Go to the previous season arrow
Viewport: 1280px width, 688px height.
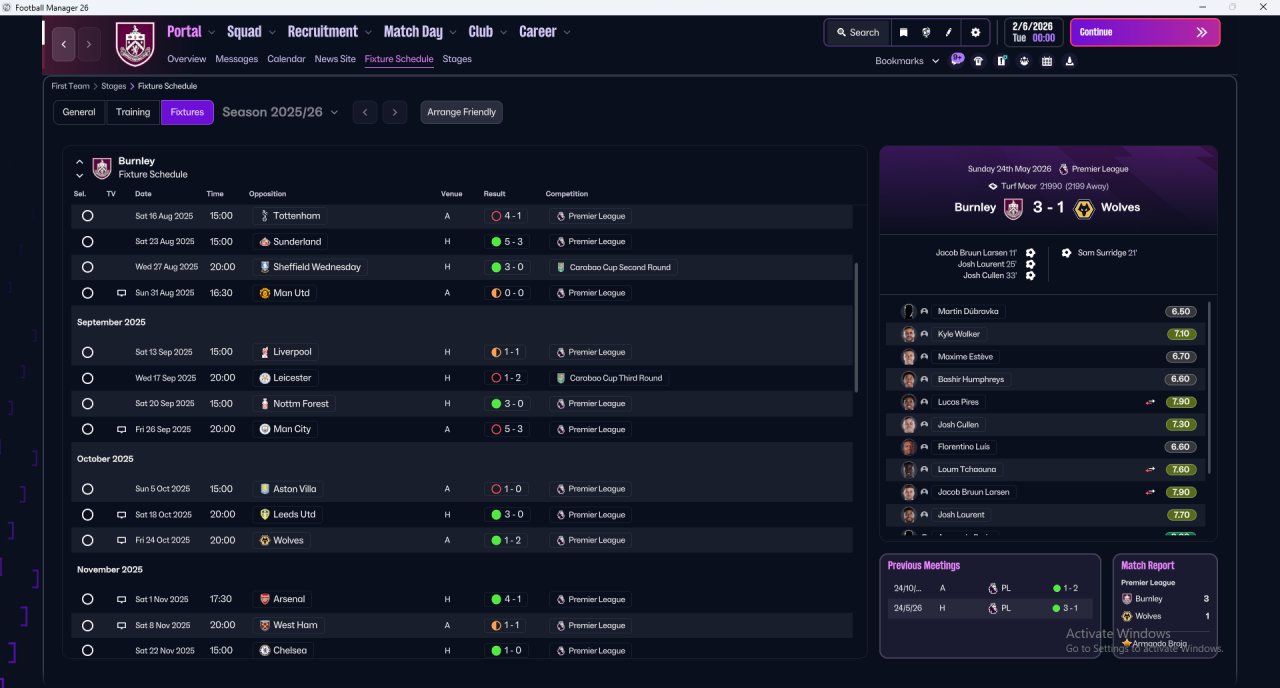point(365,112)
